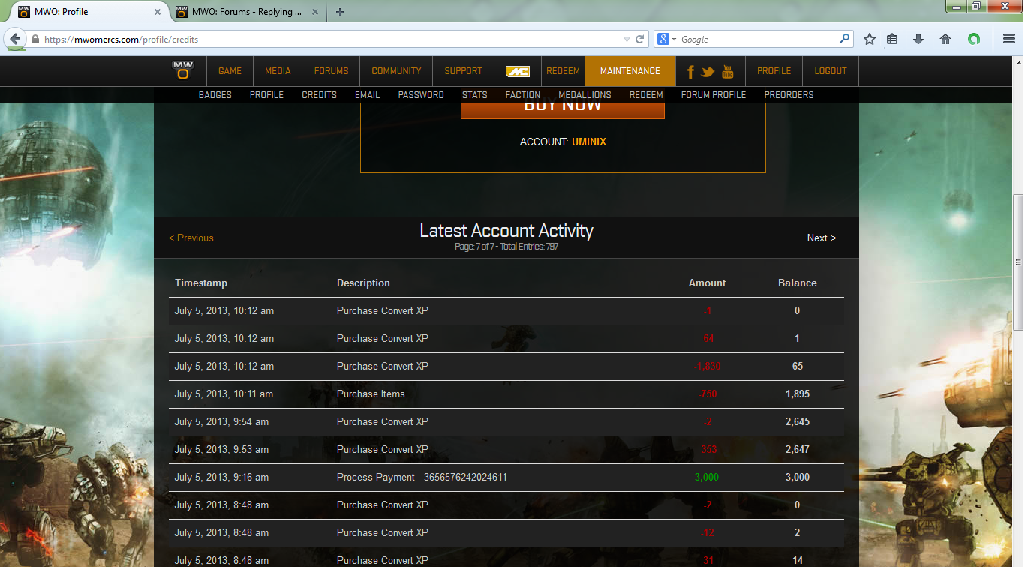Click in the Google search field
Screen dimensions: 1023x567
(757, 39)
